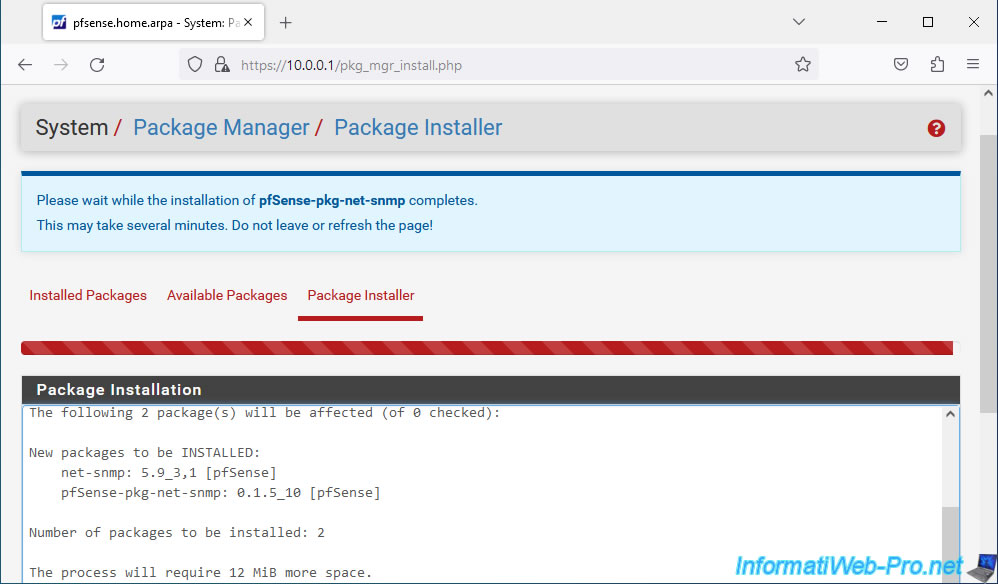View site security via the padlock icon

pyautogui.click(x=221, y=64)
